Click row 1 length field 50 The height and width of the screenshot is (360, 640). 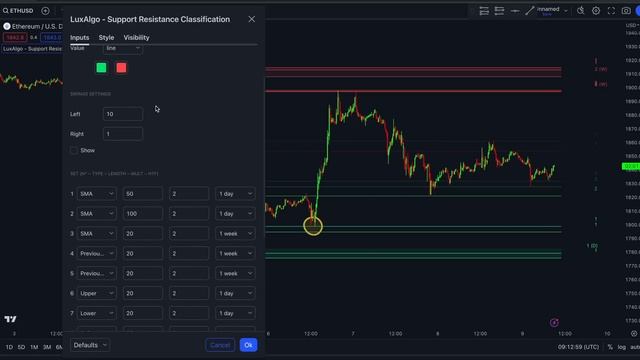click(x=142, y=194)
